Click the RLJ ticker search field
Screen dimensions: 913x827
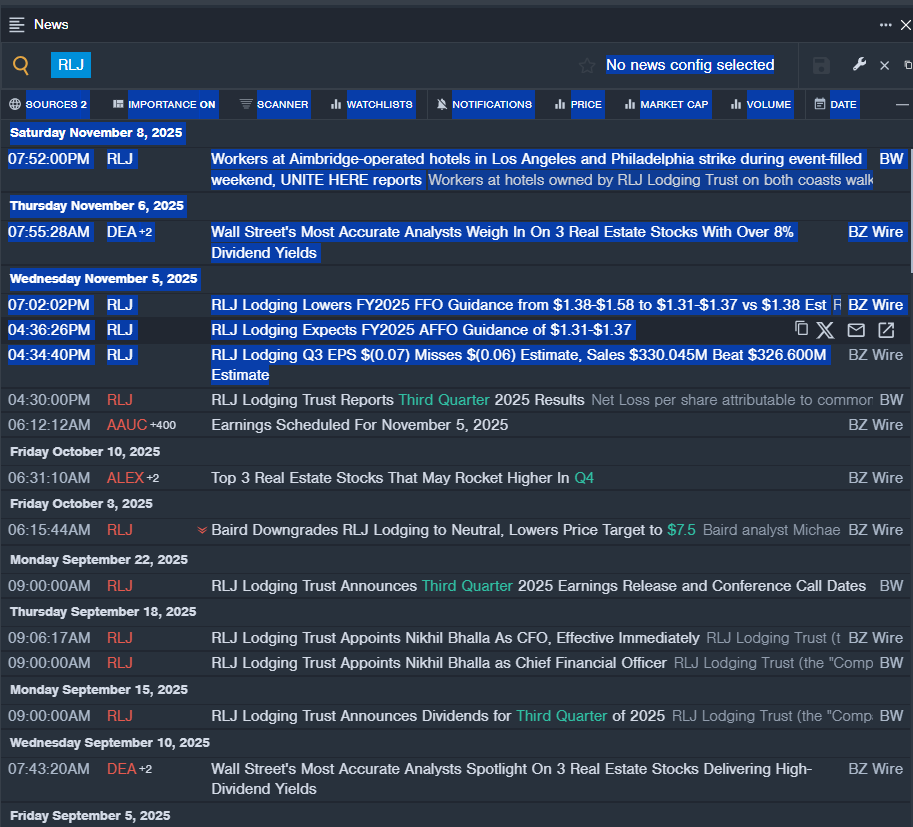pos(71,66)
